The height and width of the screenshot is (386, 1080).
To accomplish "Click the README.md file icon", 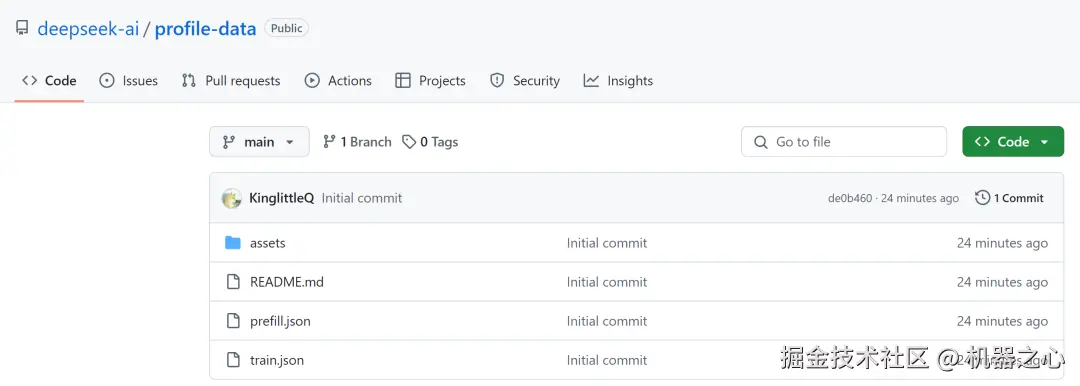I will tap(233, 282).
